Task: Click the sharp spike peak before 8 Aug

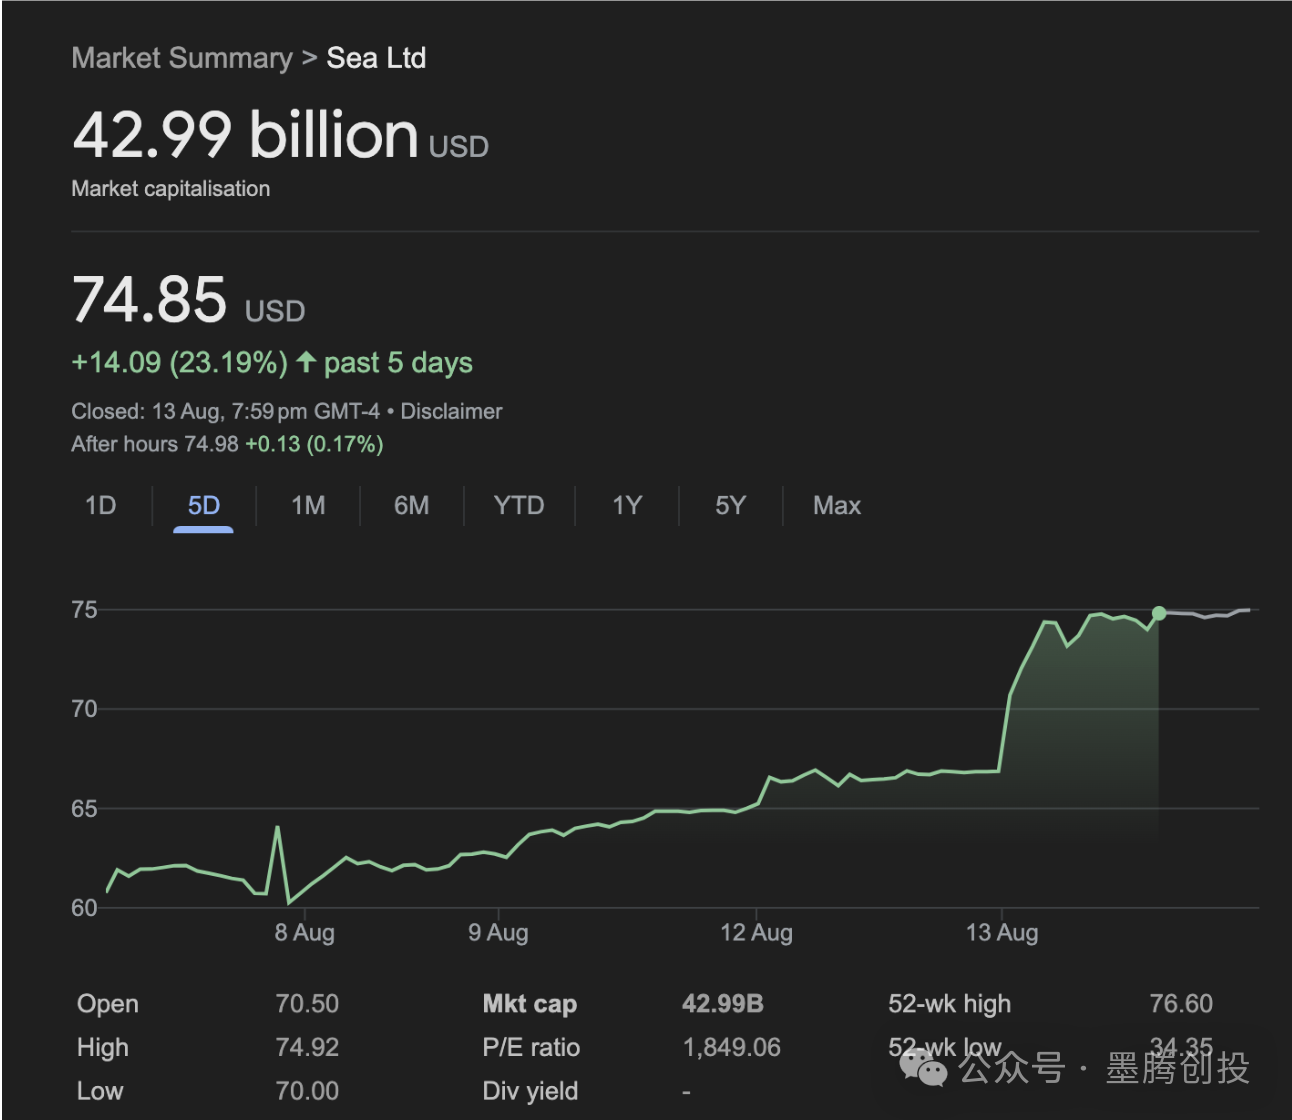Action: (x=277, y=828)
